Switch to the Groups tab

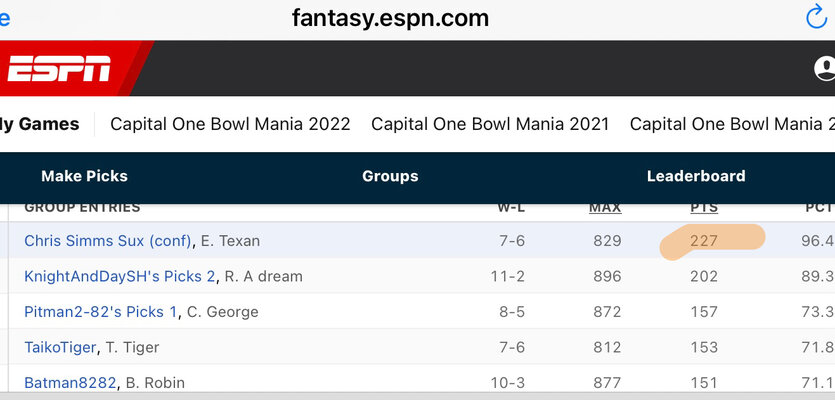coord(390,176)
